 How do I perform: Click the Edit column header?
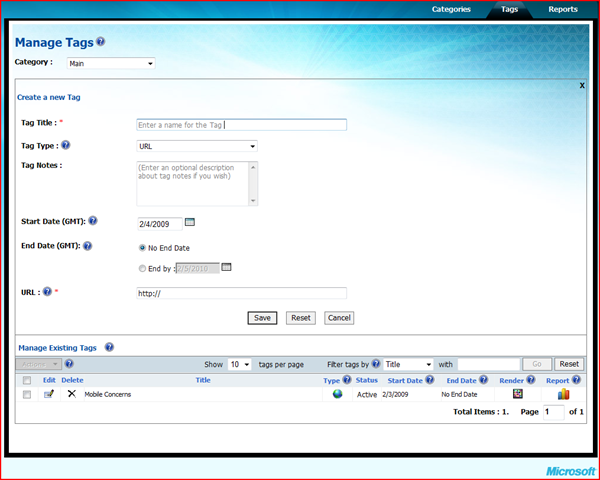tap(49, 380)
